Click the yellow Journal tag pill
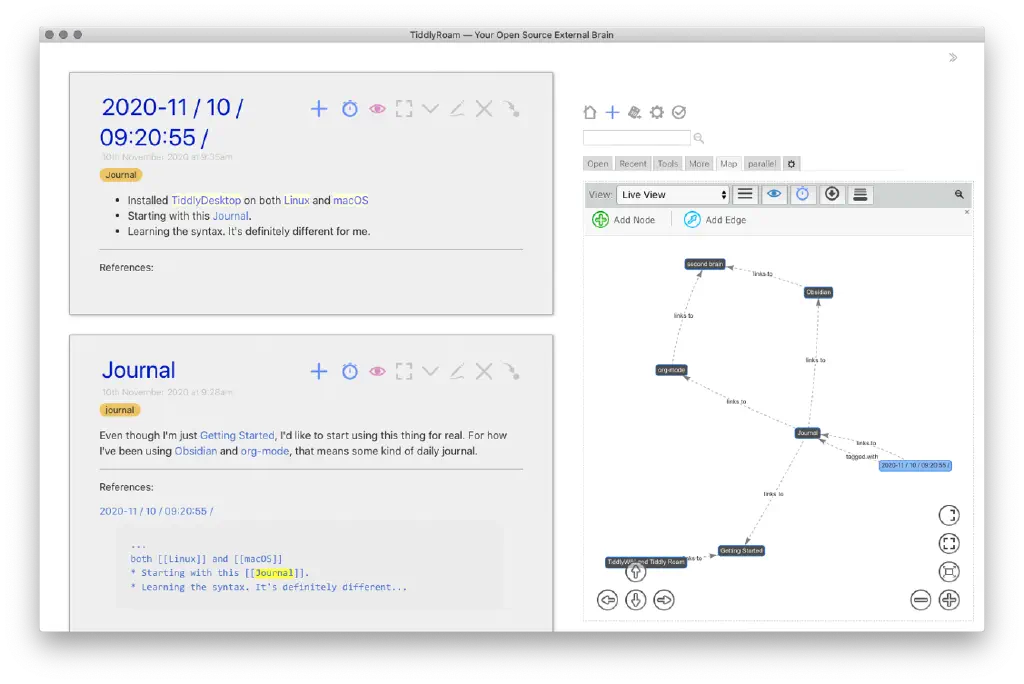Screen dimensions: 1024x684 (121, 175)
